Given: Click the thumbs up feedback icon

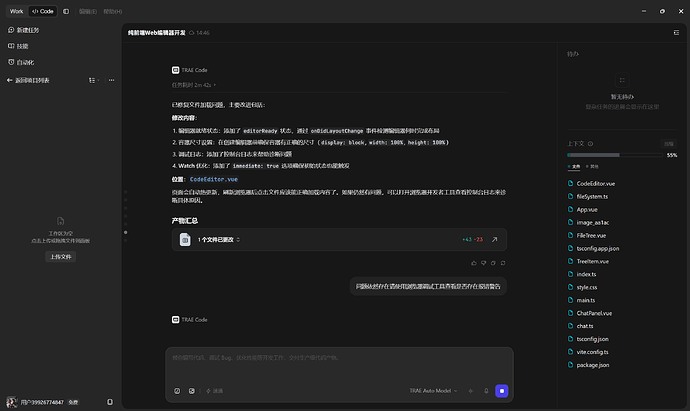Looking at the screenshot, I should (474, 263).
